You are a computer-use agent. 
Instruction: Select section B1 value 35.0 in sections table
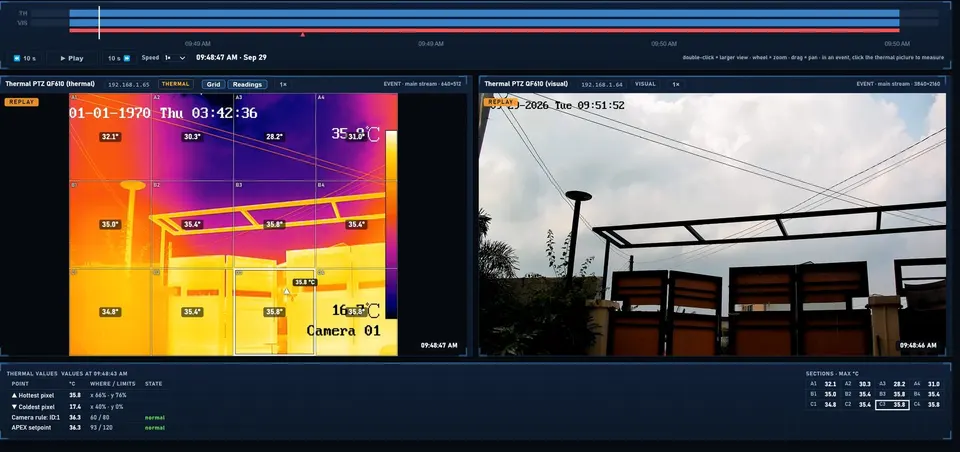click(x=822, y=394)
